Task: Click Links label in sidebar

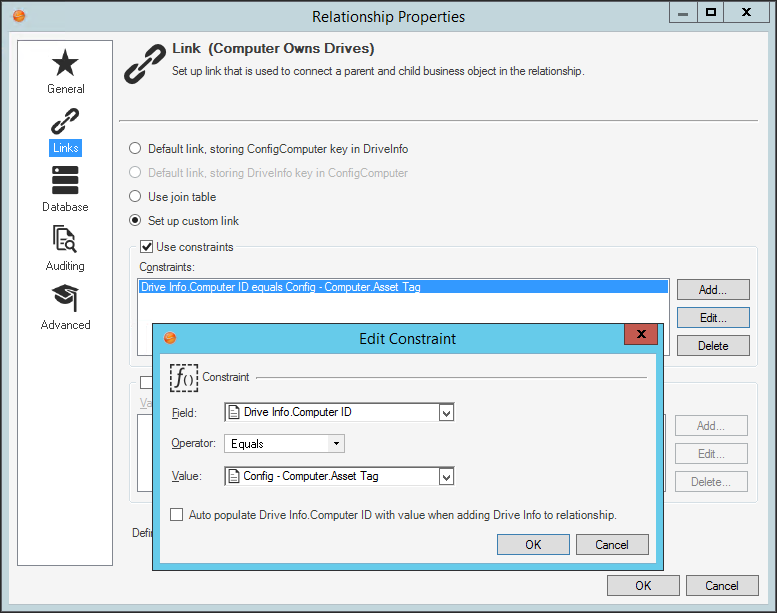Action: pos(65,148)
